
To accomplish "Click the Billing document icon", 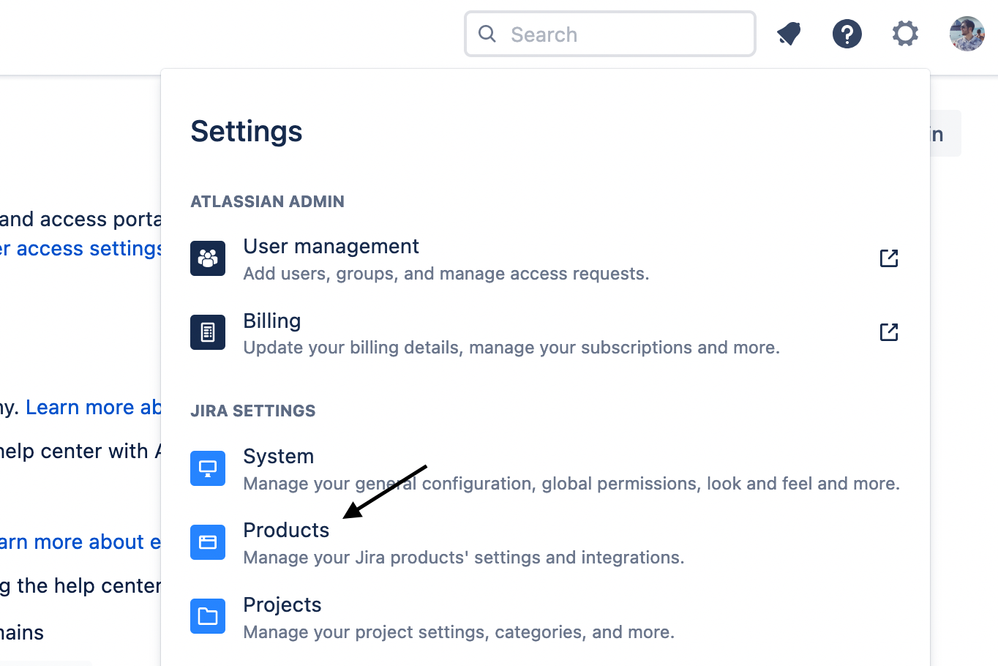I will (207, 332).
